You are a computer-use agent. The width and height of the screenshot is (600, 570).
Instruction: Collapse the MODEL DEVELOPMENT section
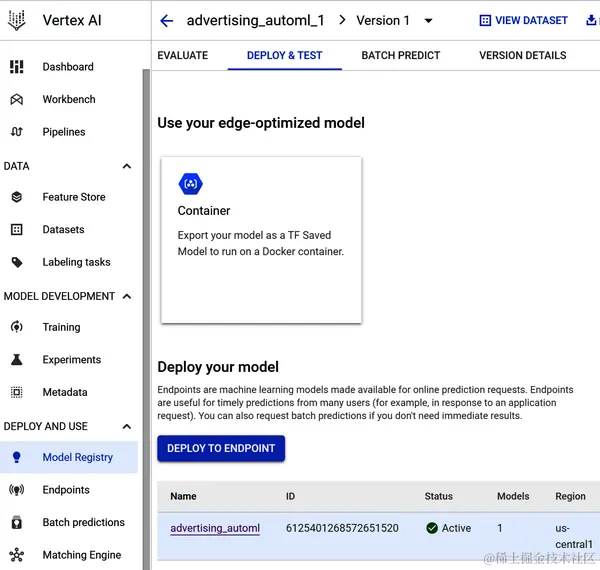[x=127, y=296]
